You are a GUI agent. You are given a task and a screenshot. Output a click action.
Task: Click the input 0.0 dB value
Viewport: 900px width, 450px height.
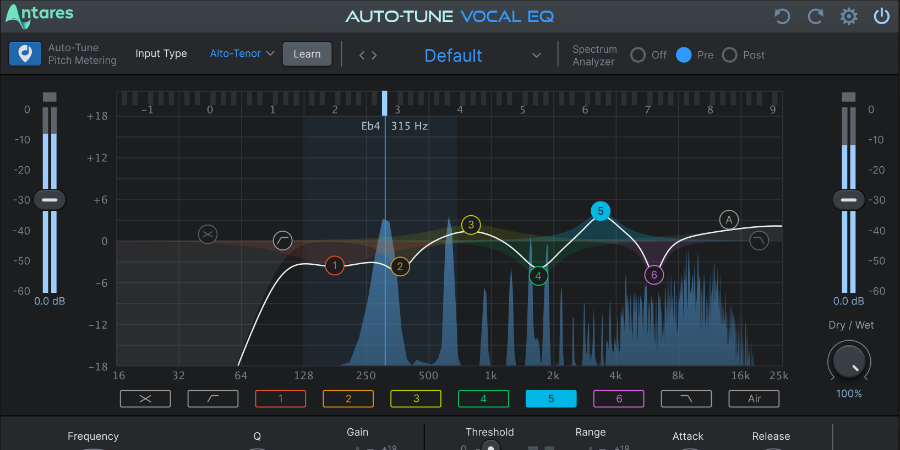[49, 301]
